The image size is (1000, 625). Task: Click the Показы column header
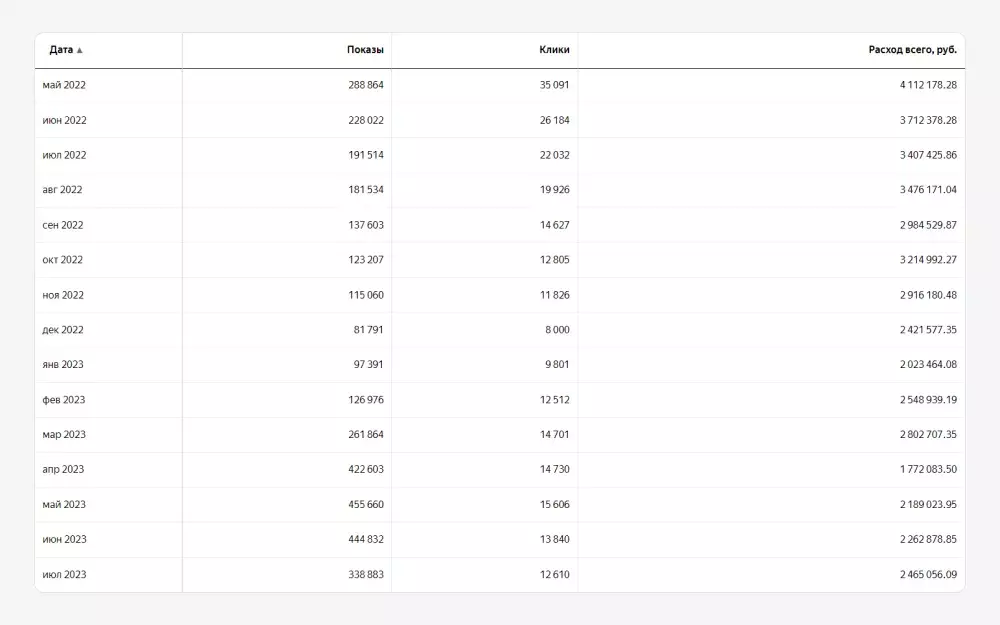point(365,50)
